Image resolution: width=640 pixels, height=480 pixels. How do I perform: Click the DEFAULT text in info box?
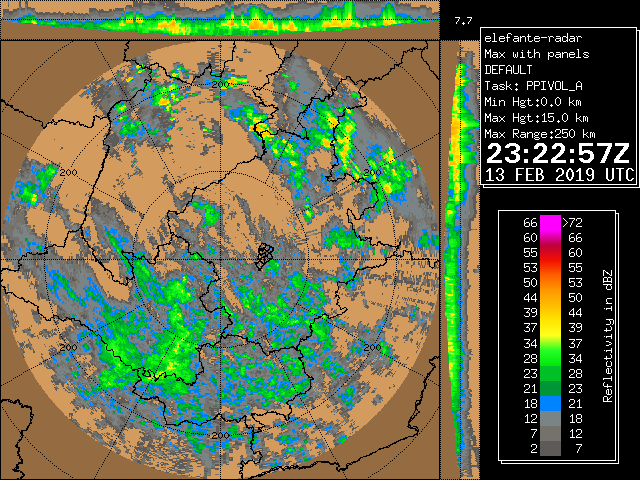click(511, 70)
